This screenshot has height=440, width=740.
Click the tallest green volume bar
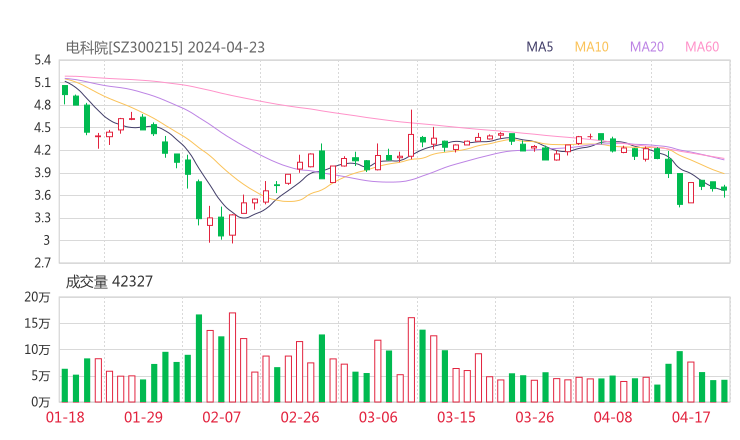coord(199,358)
